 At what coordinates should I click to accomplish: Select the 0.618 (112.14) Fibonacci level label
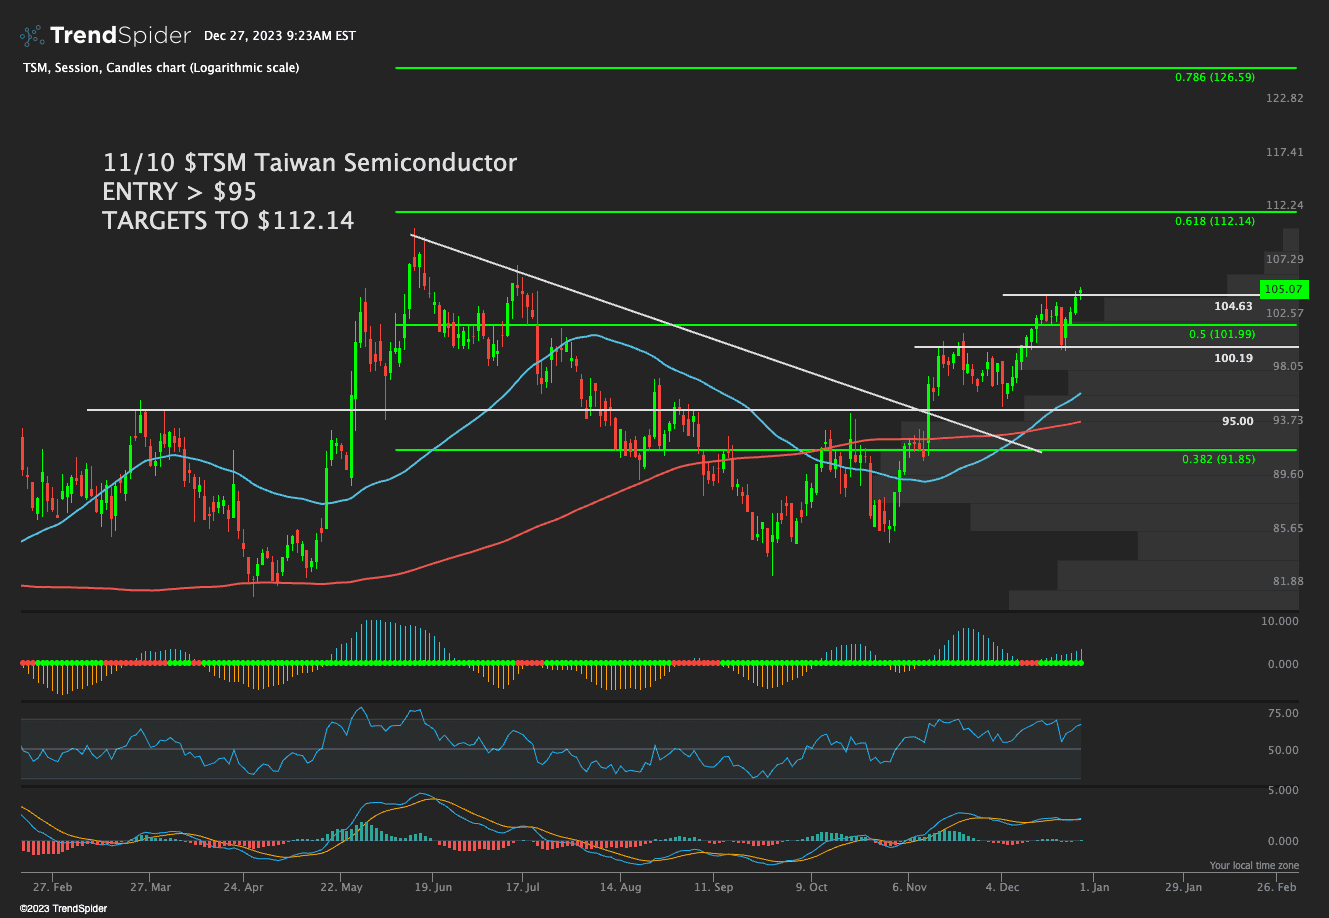coord(1212,221)
